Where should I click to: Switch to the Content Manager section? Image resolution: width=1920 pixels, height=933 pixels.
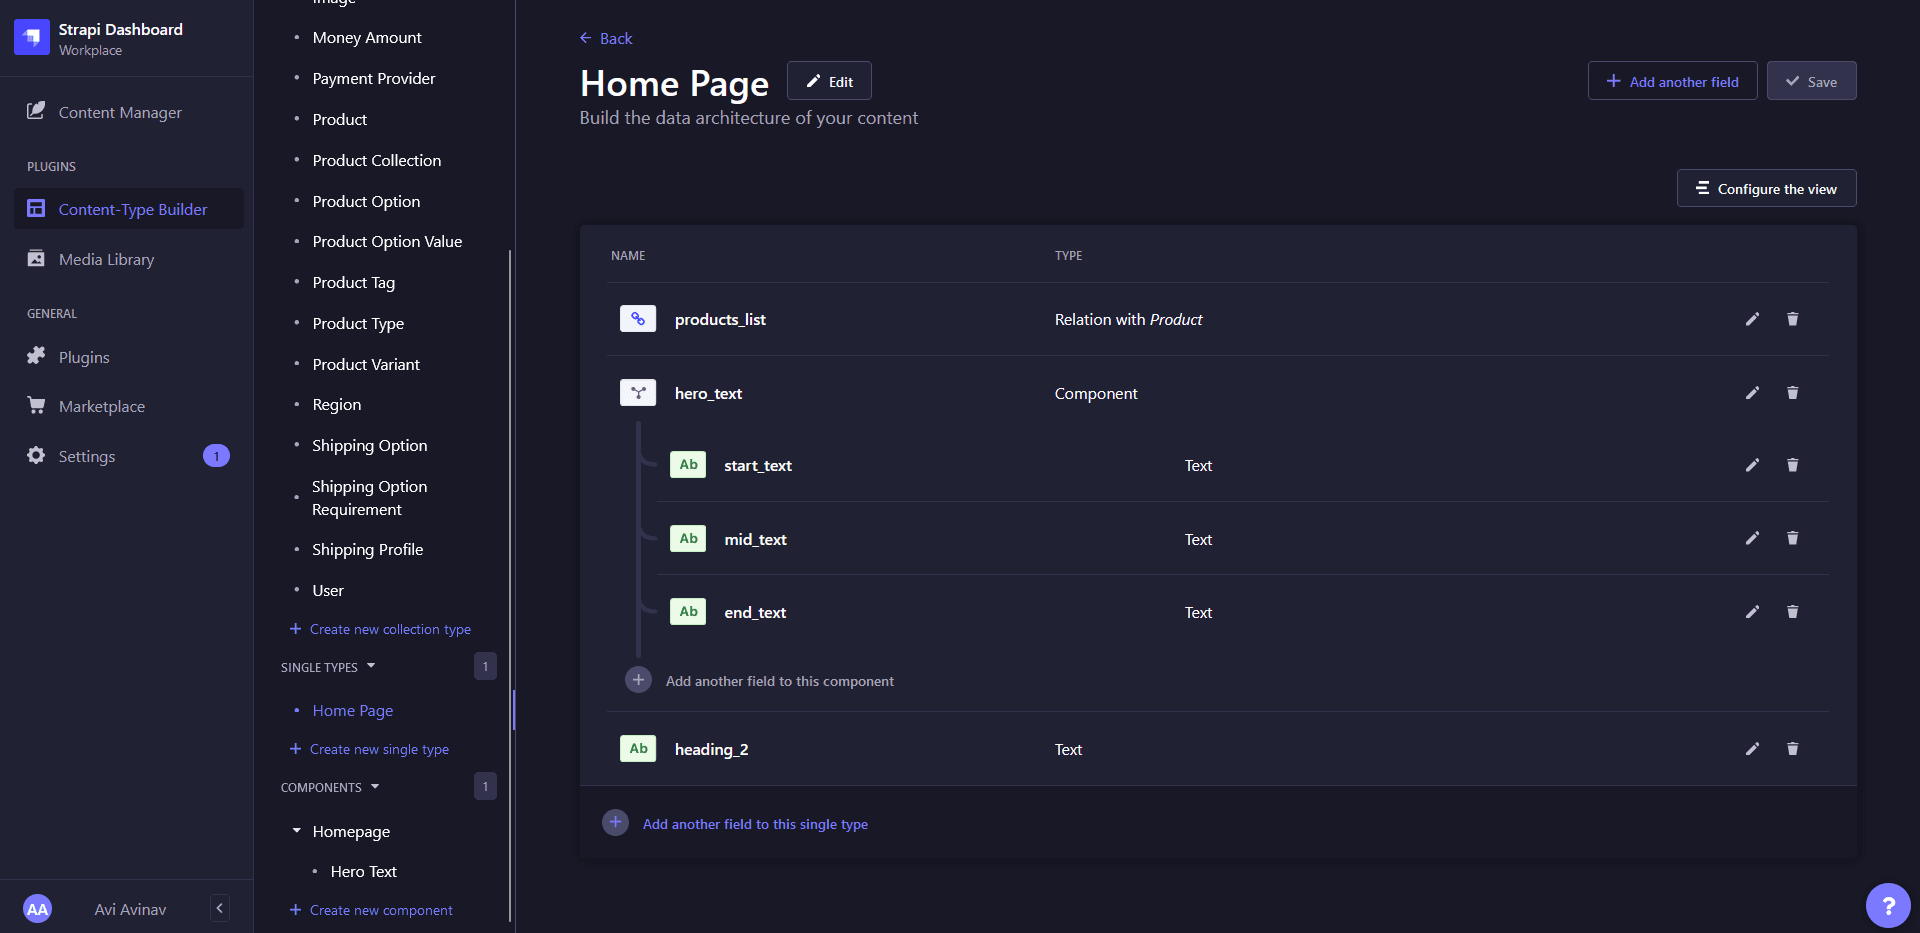pyautogui.click(x=119, y=112)
